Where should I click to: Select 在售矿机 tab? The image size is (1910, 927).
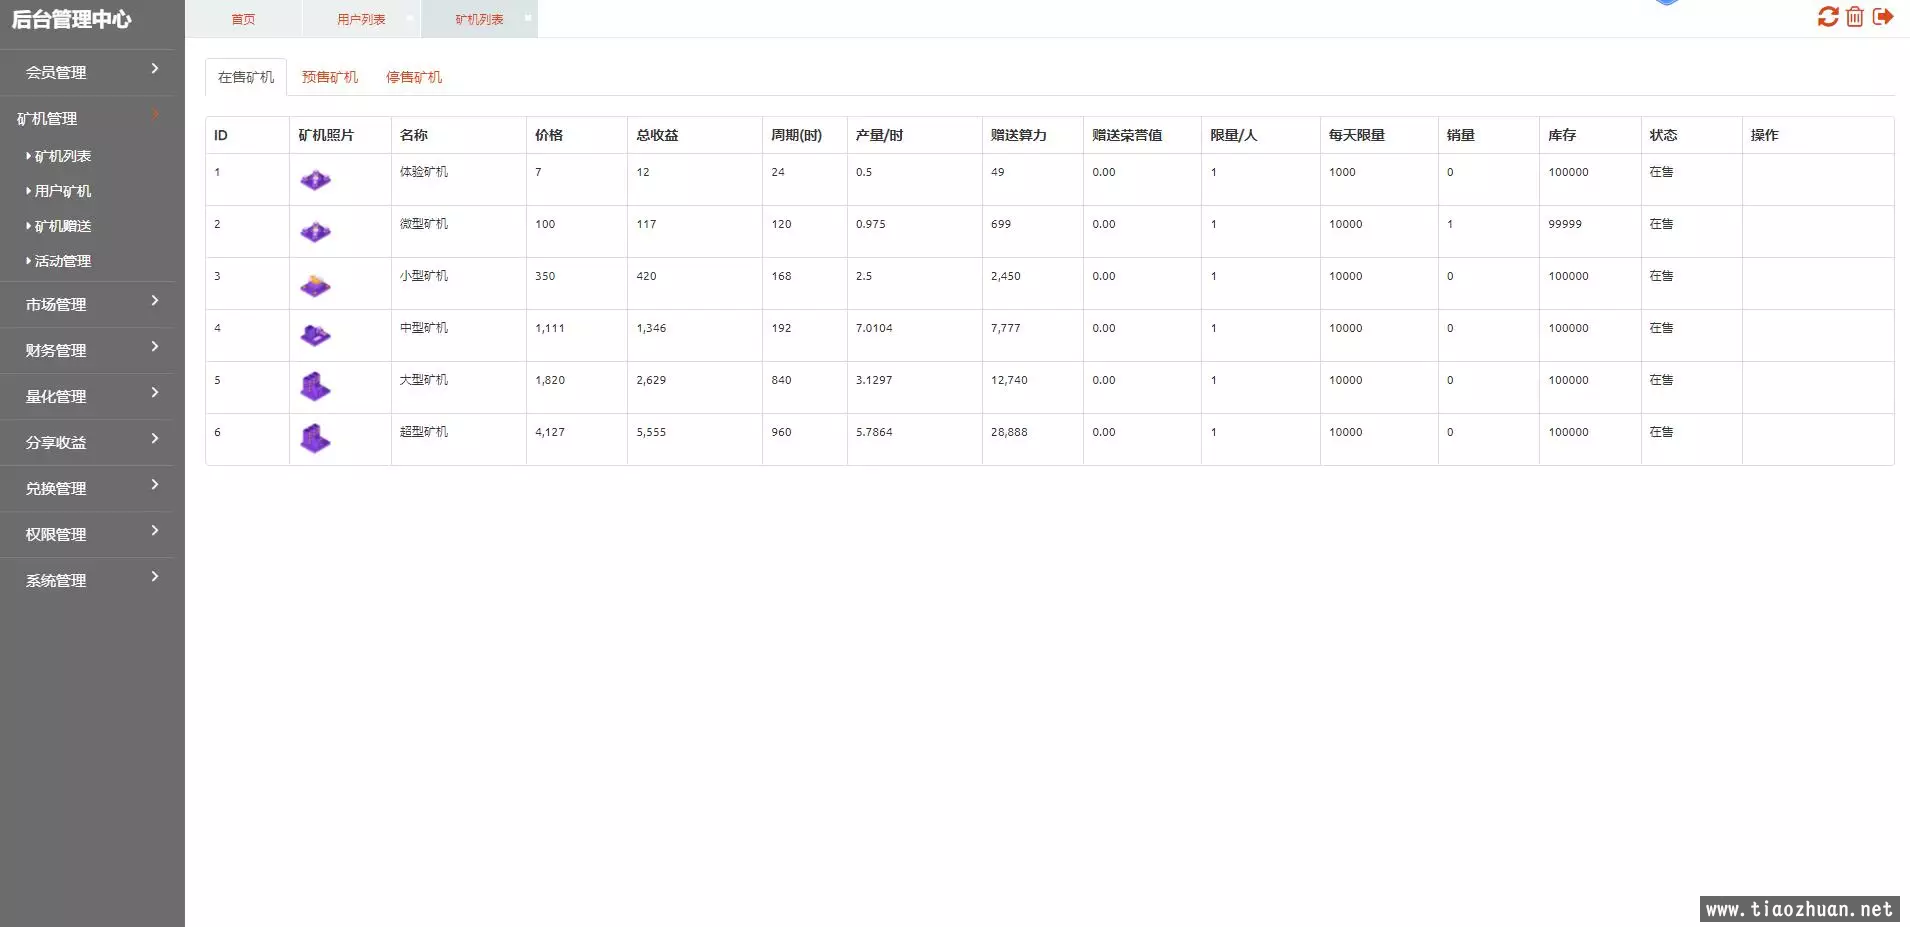point(246,77)
